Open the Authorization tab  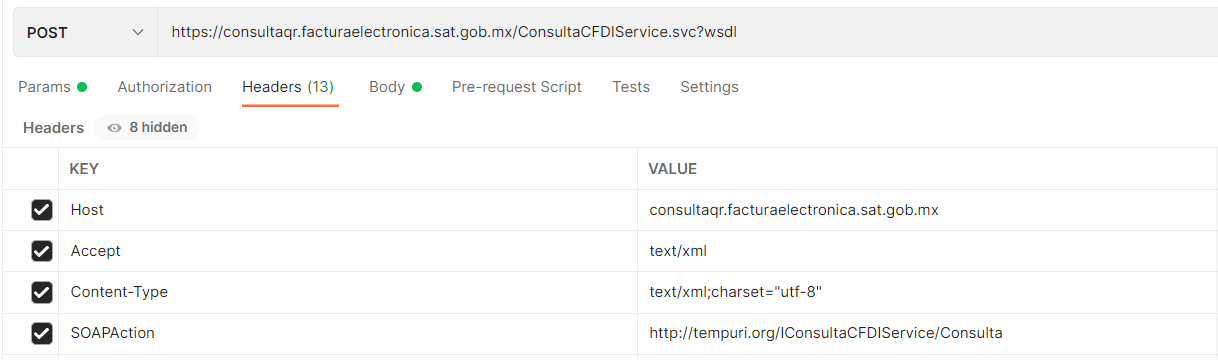point(165,87)
